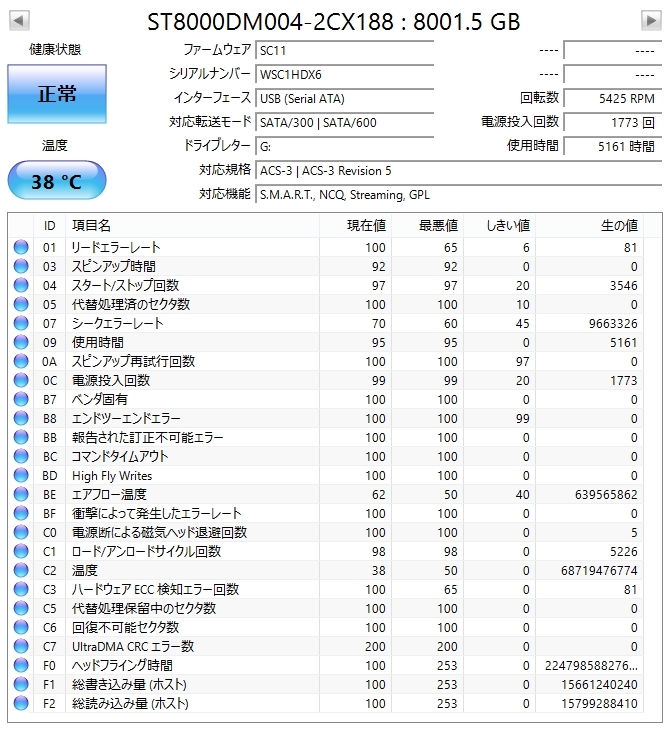This screenshot has width=671, height=731.
Task: Click the 正常 health status button
Action: [x=57, y=94]
